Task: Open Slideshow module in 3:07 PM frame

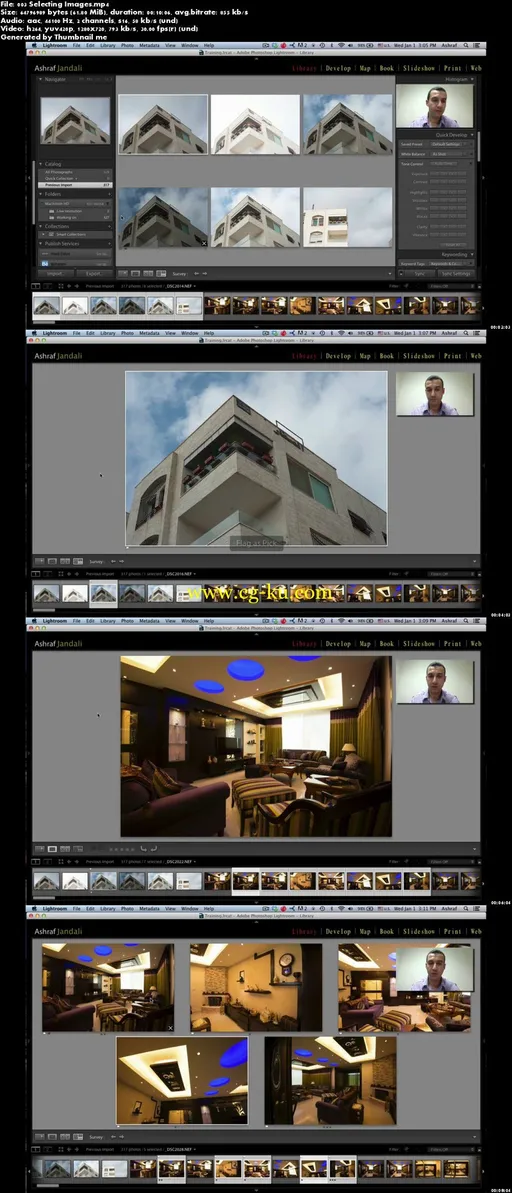Action: point(419,356)
